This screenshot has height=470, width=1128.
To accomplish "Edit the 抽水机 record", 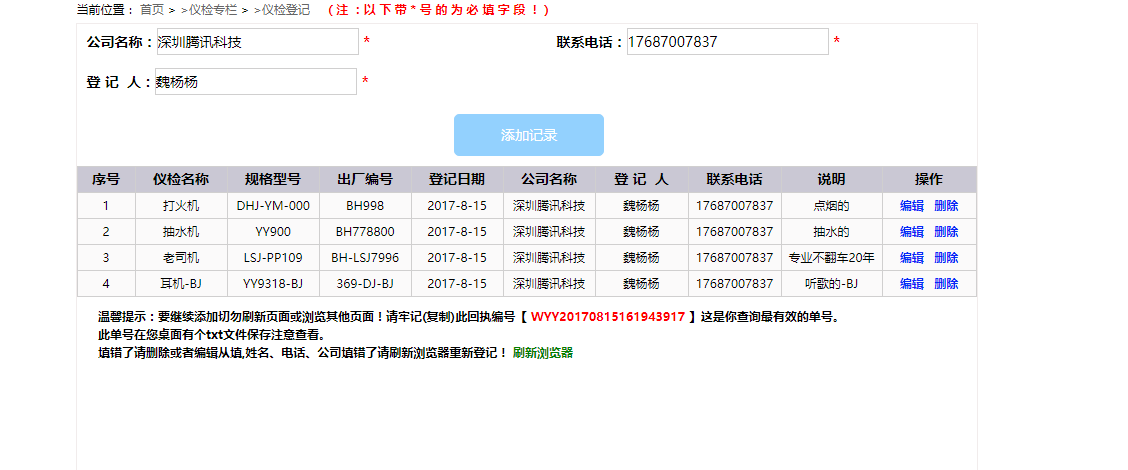I will 911,232.
